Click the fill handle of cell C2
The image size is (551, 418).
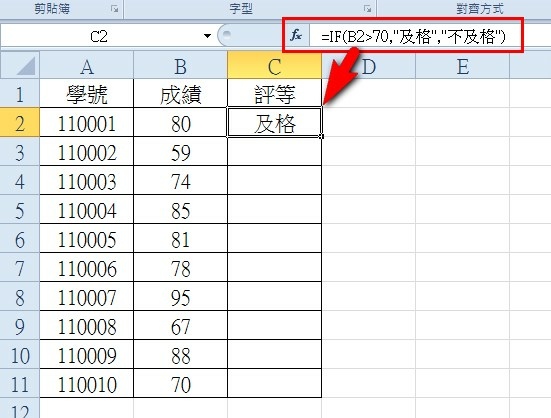[322, 136]
